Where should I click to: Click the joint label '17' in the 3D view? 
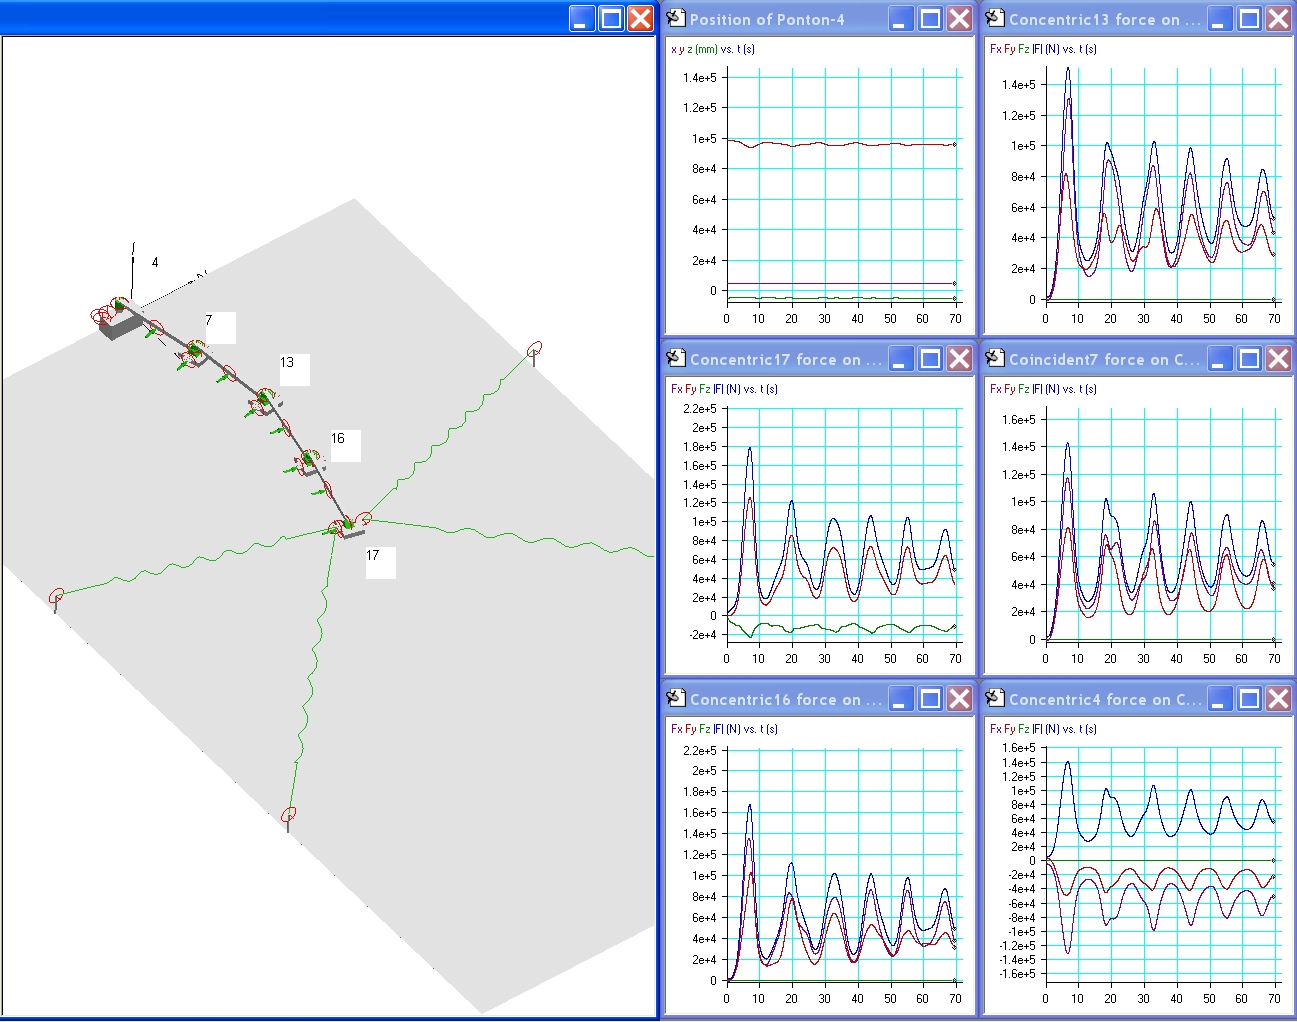(x=373, y=555)
